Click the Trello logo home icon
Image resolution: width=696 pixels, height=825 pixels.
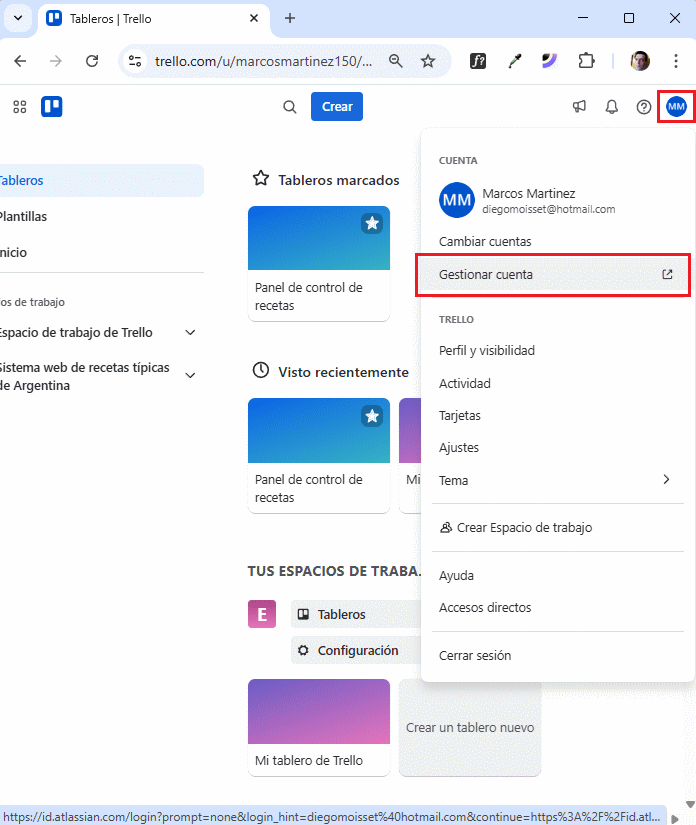click(52, 107)
